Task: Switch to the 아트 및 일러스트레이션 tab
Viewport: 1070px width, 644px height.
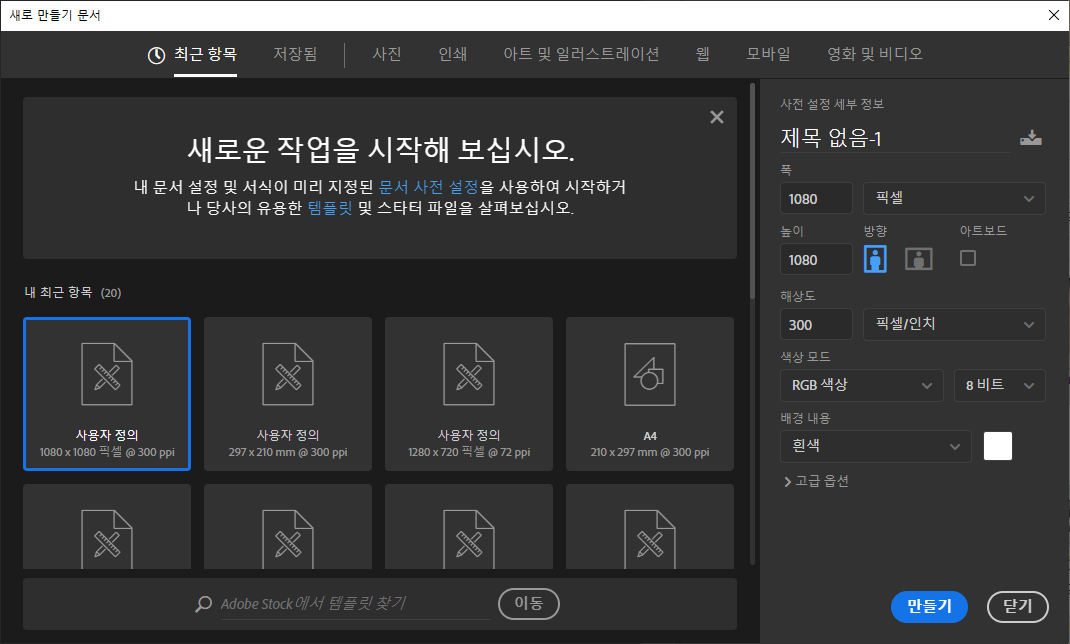Action: 581,54
